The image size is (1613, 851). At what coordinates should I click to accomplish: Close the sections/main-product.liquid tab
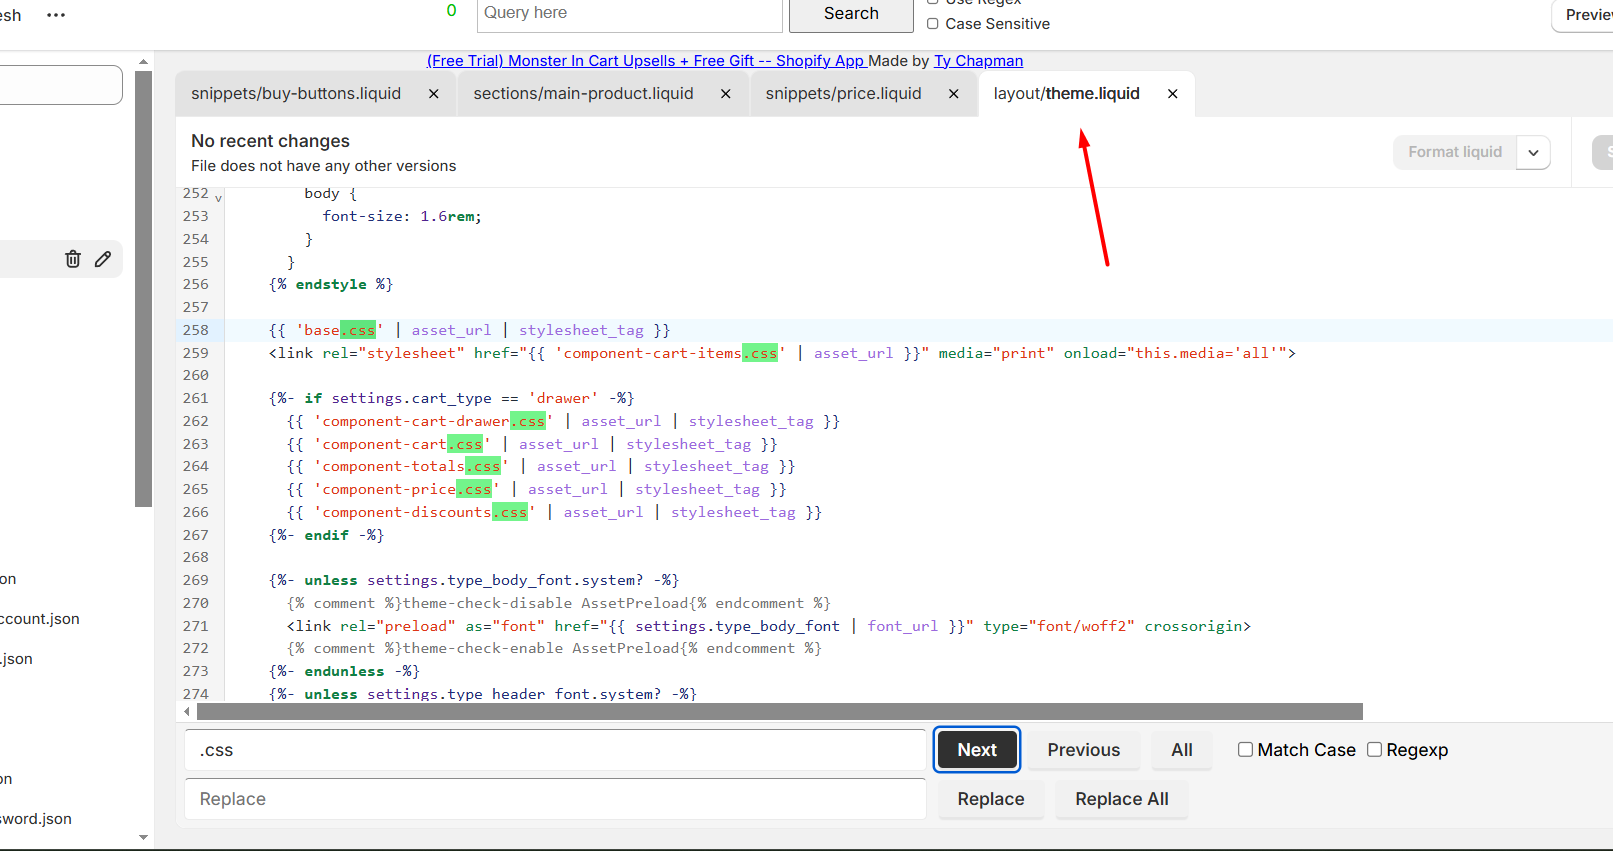click(x=726, y=94)
